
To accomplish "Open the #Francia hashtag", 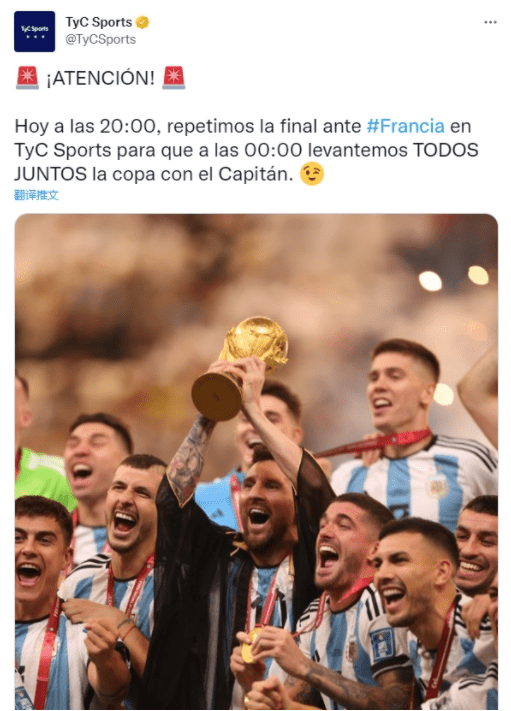I will (x=405, y=126).
